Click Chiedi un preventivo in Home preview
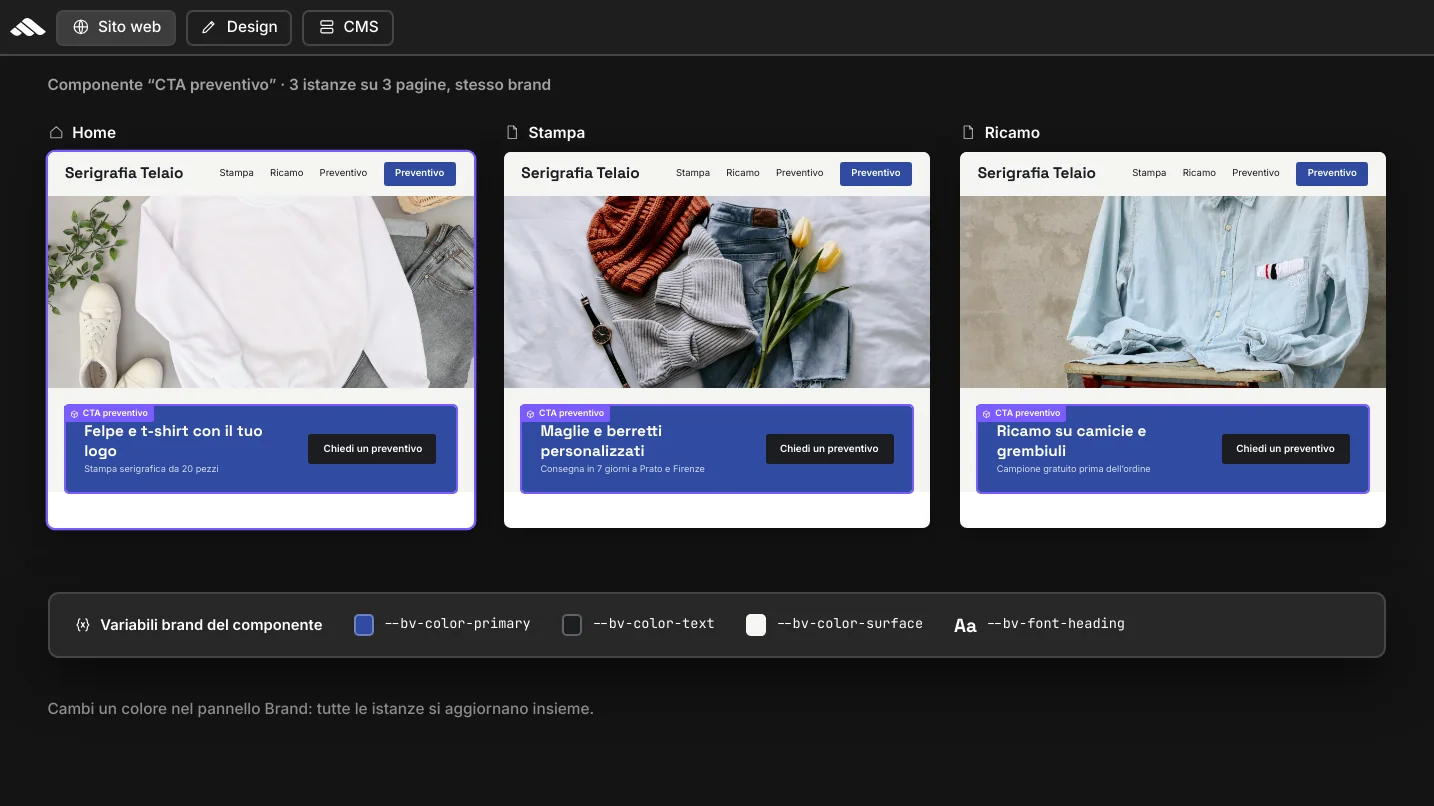Screen dimensions: 1434x806 tap(372, 449)
